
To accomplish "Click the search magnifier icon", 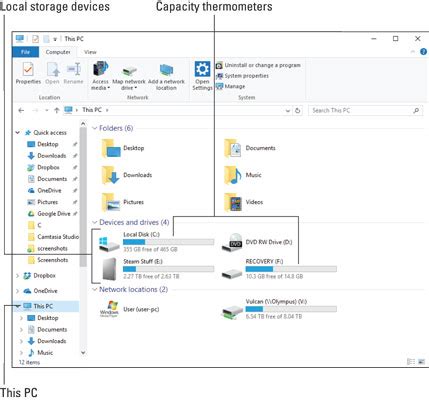I will click(416, 110).
